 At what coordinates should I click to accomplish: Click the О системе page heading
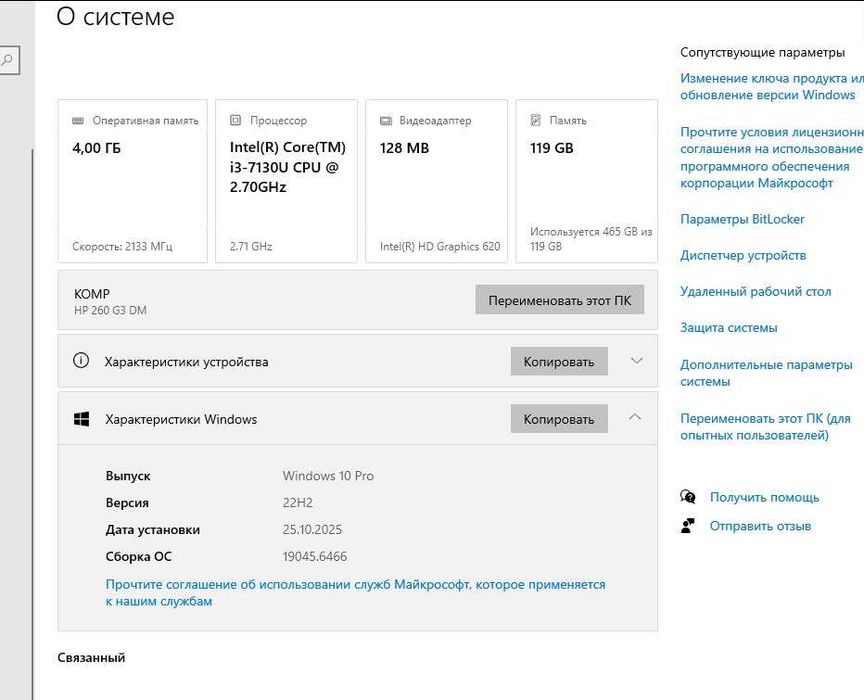tap(116, 17)
